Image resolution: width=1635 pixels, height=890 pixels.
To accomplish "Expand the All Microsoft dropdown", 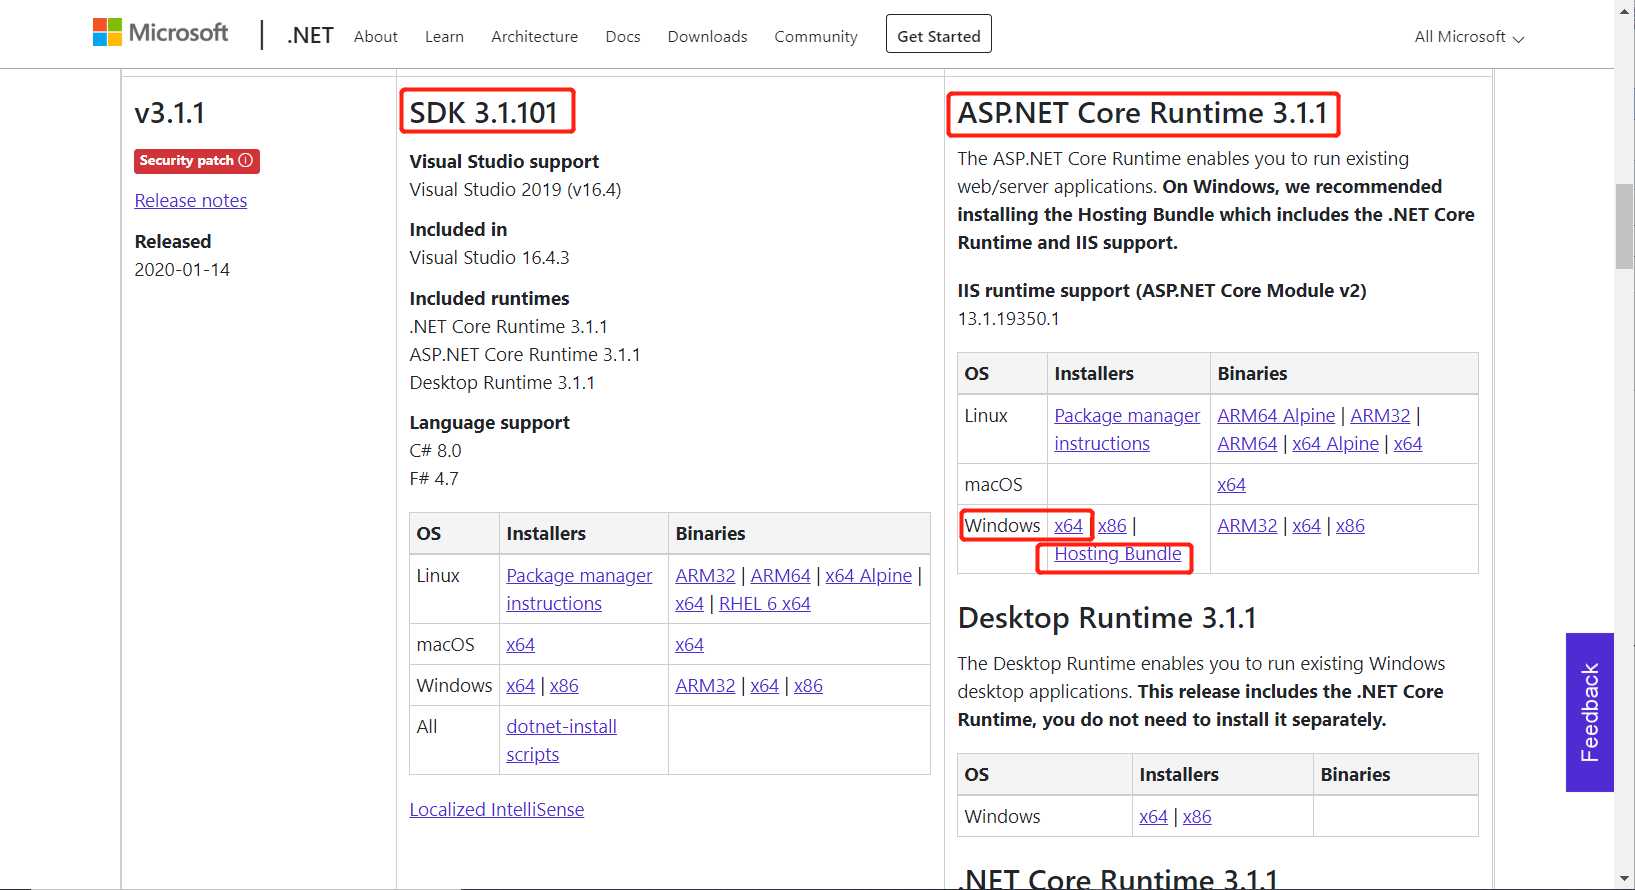I will [1469, 37].
